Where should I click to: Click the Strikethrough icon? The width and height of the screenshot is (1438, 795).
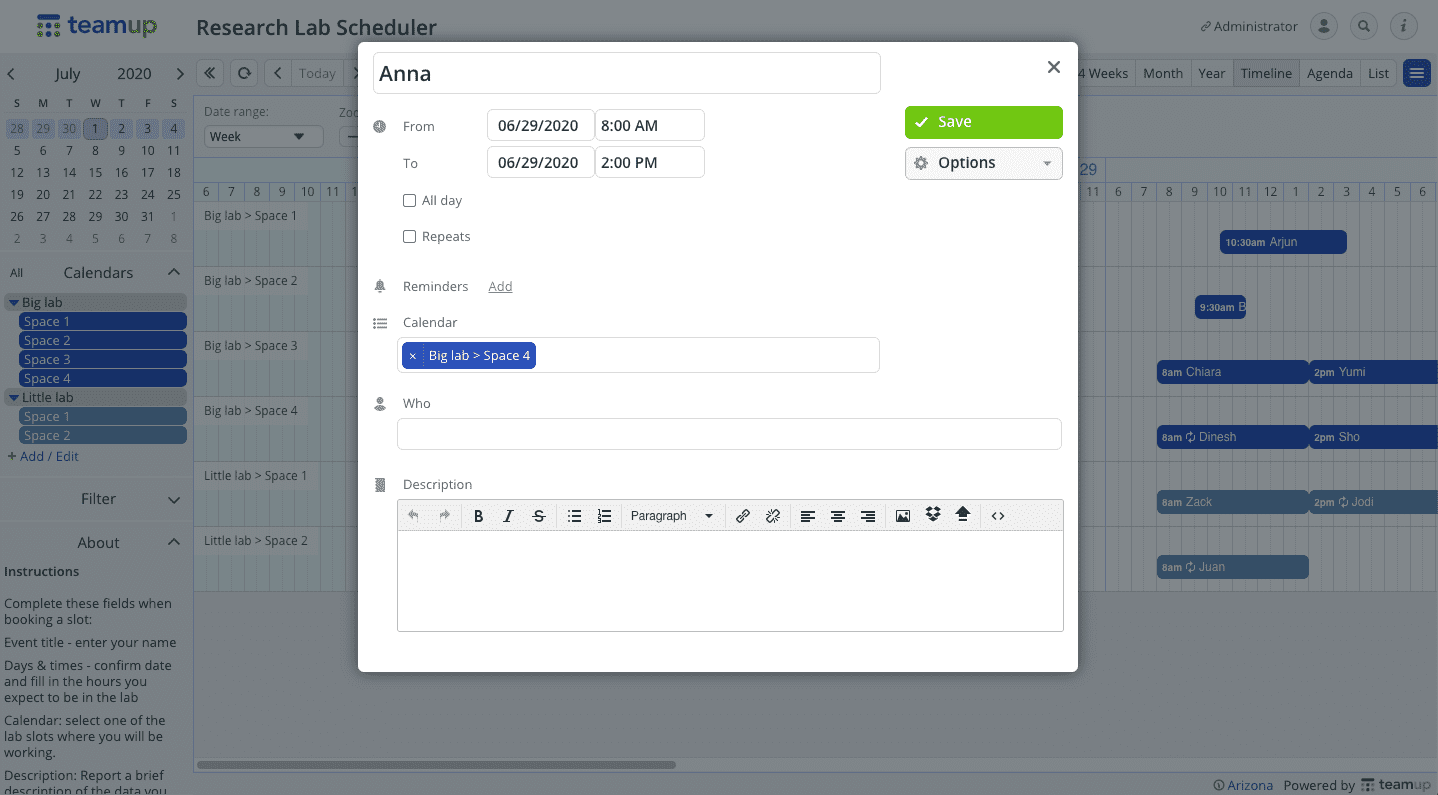(539, 516)
